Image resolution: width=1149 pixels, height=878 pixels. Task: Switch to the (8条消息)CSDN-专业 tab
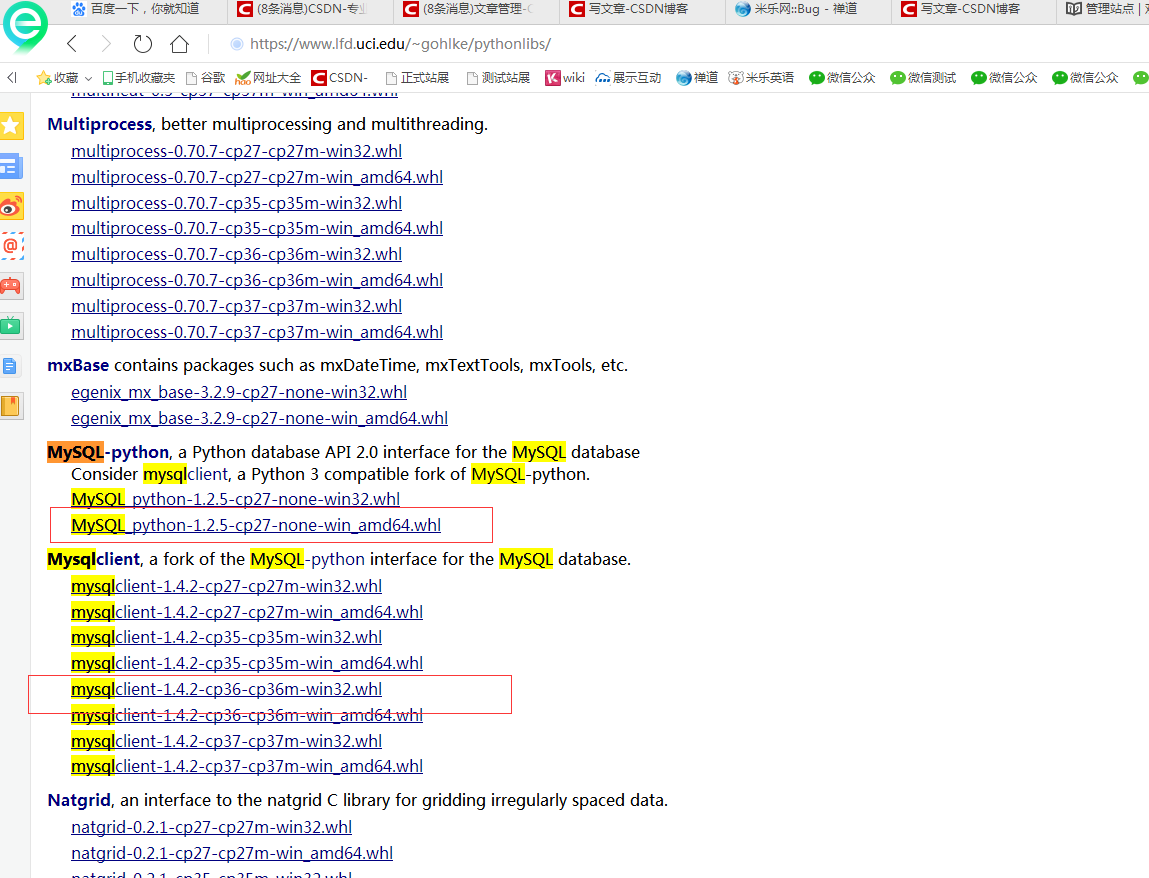point(311,10)
